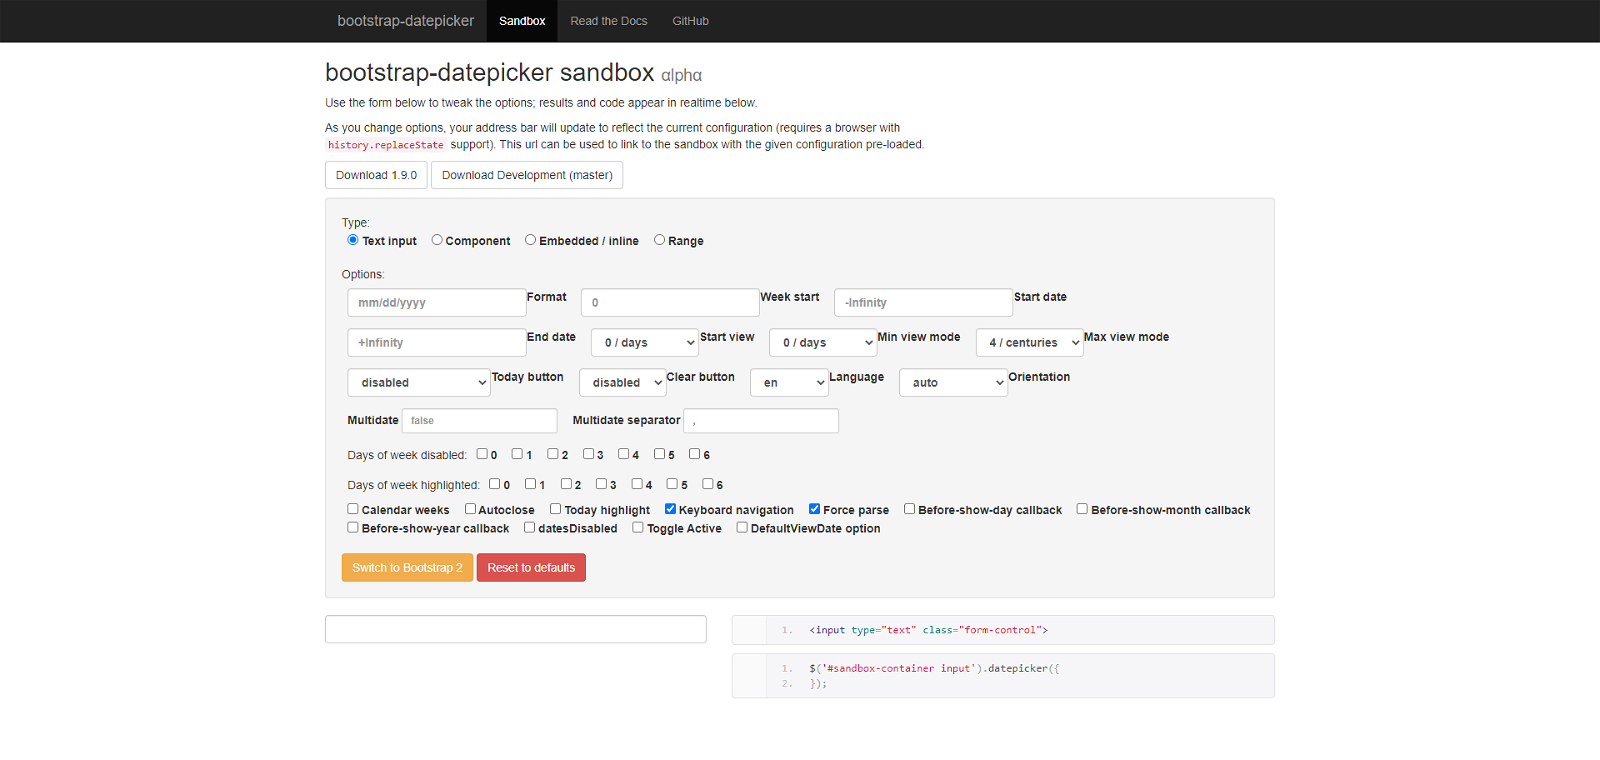Click Switch to Bootstrap 2 button
Image resolution: width=1600 pixels, height=760 pixels.
(x=407, y=568)
